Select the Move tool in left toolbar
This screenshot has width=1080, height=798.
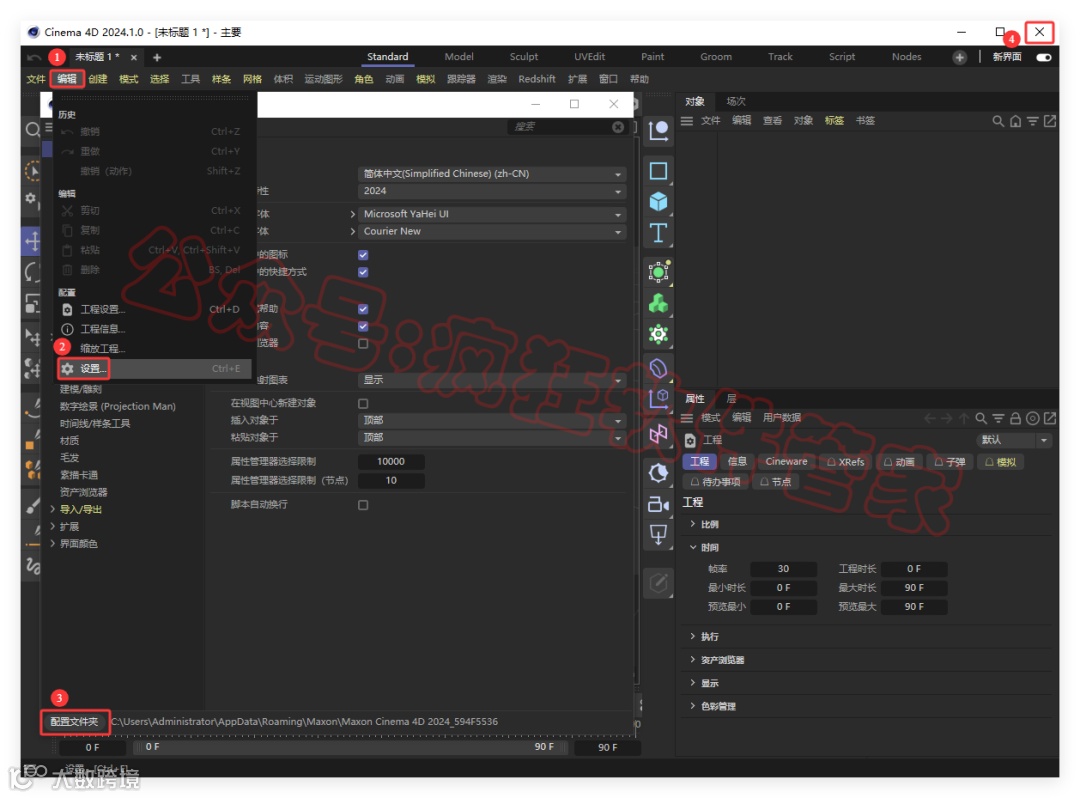(x=32, y=242)
